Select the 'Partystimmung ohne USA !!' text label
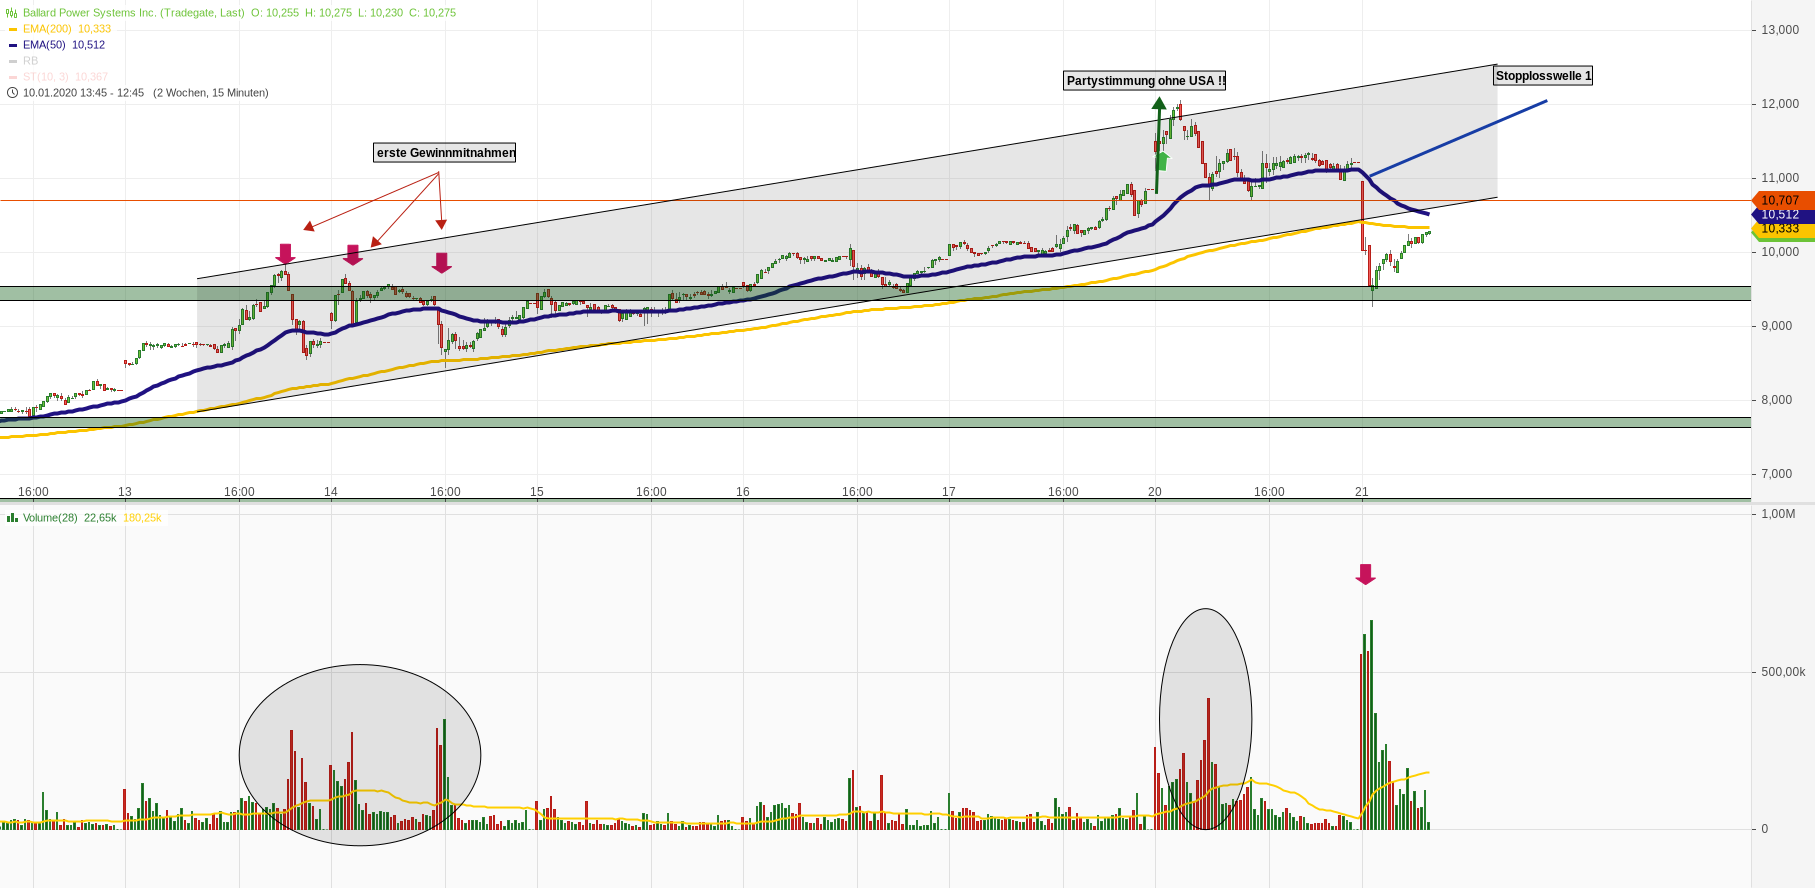The image size is (1815, 888). [1144, 81]
